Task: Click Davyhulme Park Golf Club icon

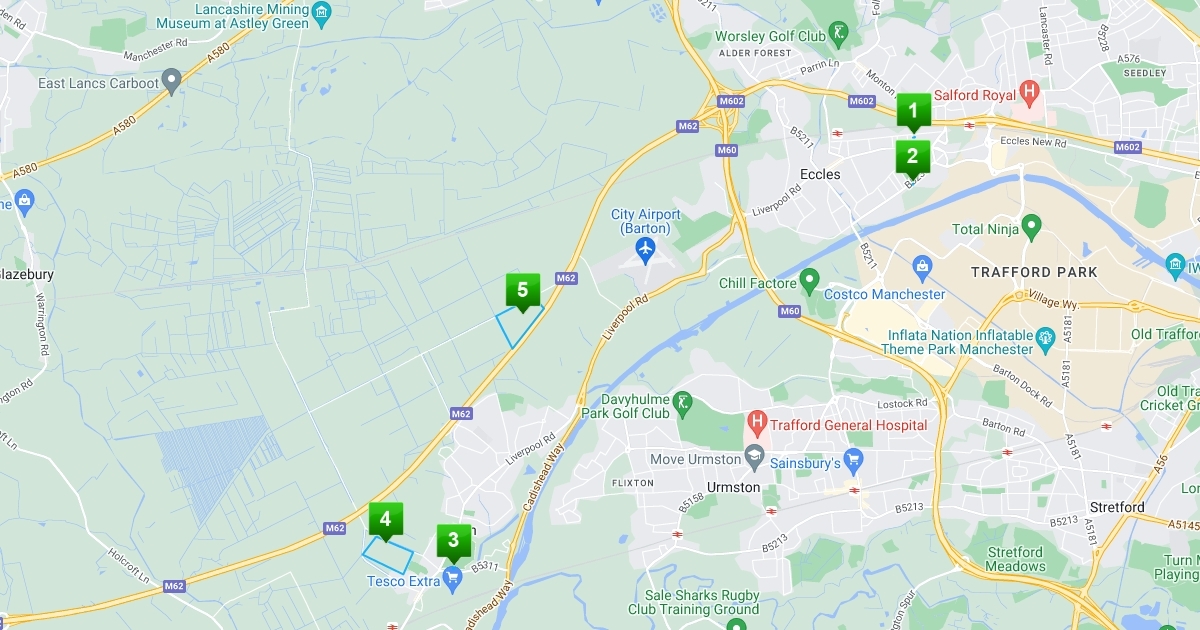Action: point(684,403)
